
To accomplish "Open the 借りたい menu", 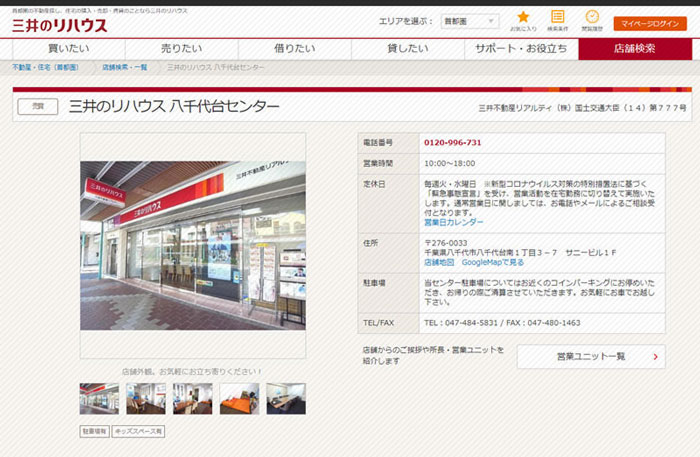I will click(295, 49).
